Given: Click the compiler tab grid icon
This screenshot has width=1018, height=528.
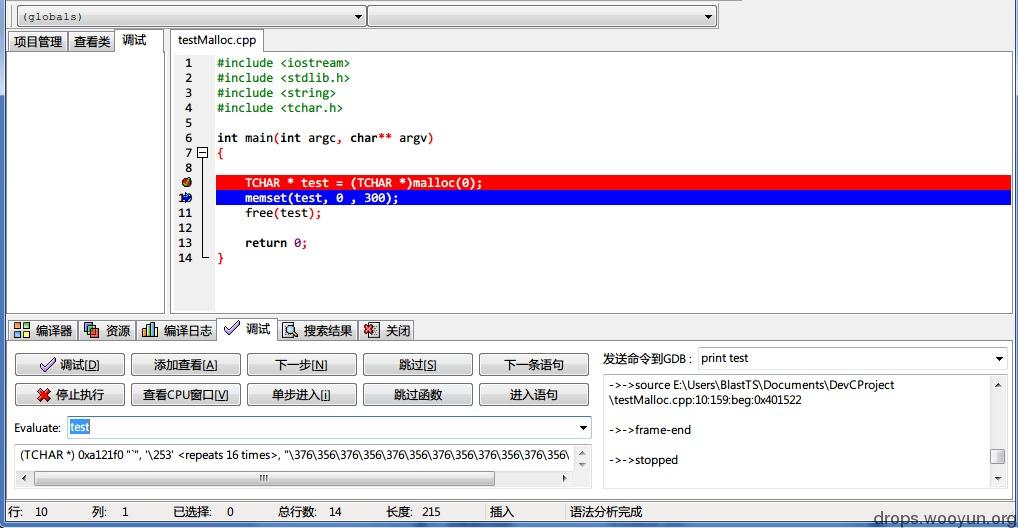Looking at the screenshot, I should coord(22,330).
